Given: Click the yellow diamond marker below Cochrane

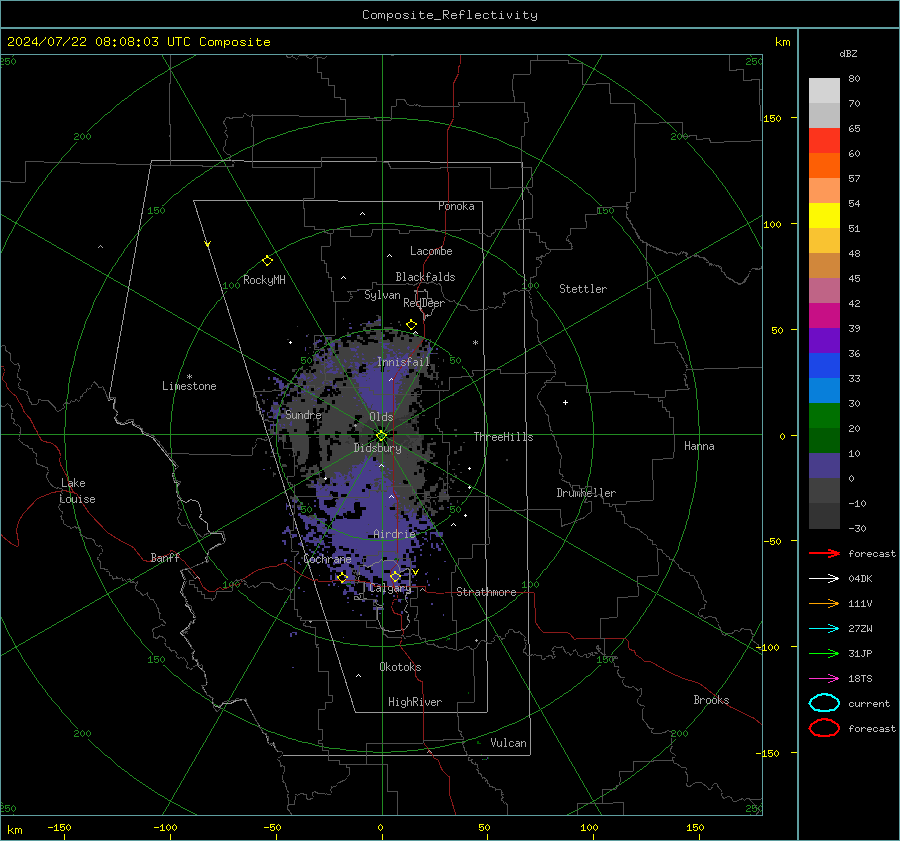Looking at the screenshot, I should click(343, 577).
